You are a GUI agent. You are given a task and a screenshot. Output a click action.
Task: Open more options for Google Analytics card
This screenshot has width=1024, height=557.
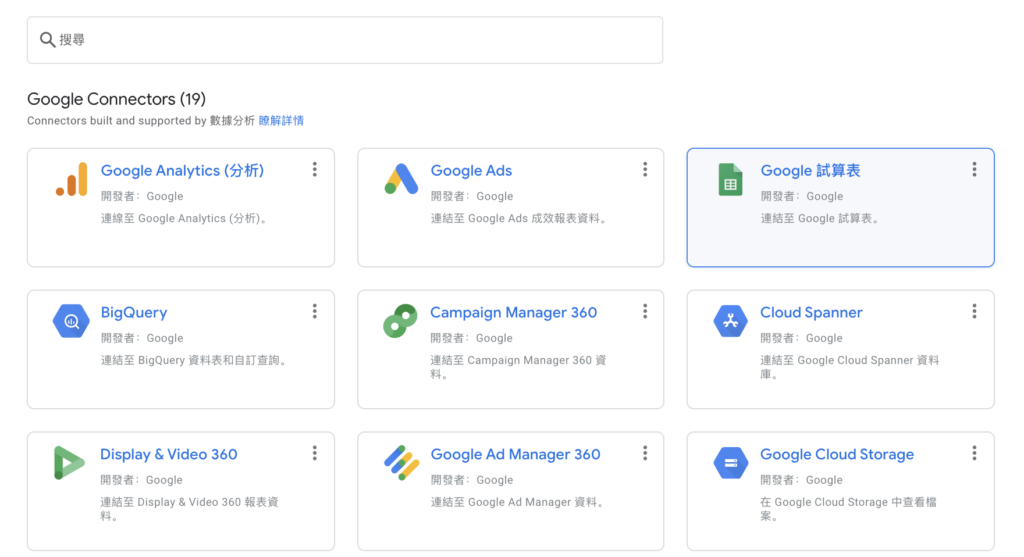tap(315, 170)
